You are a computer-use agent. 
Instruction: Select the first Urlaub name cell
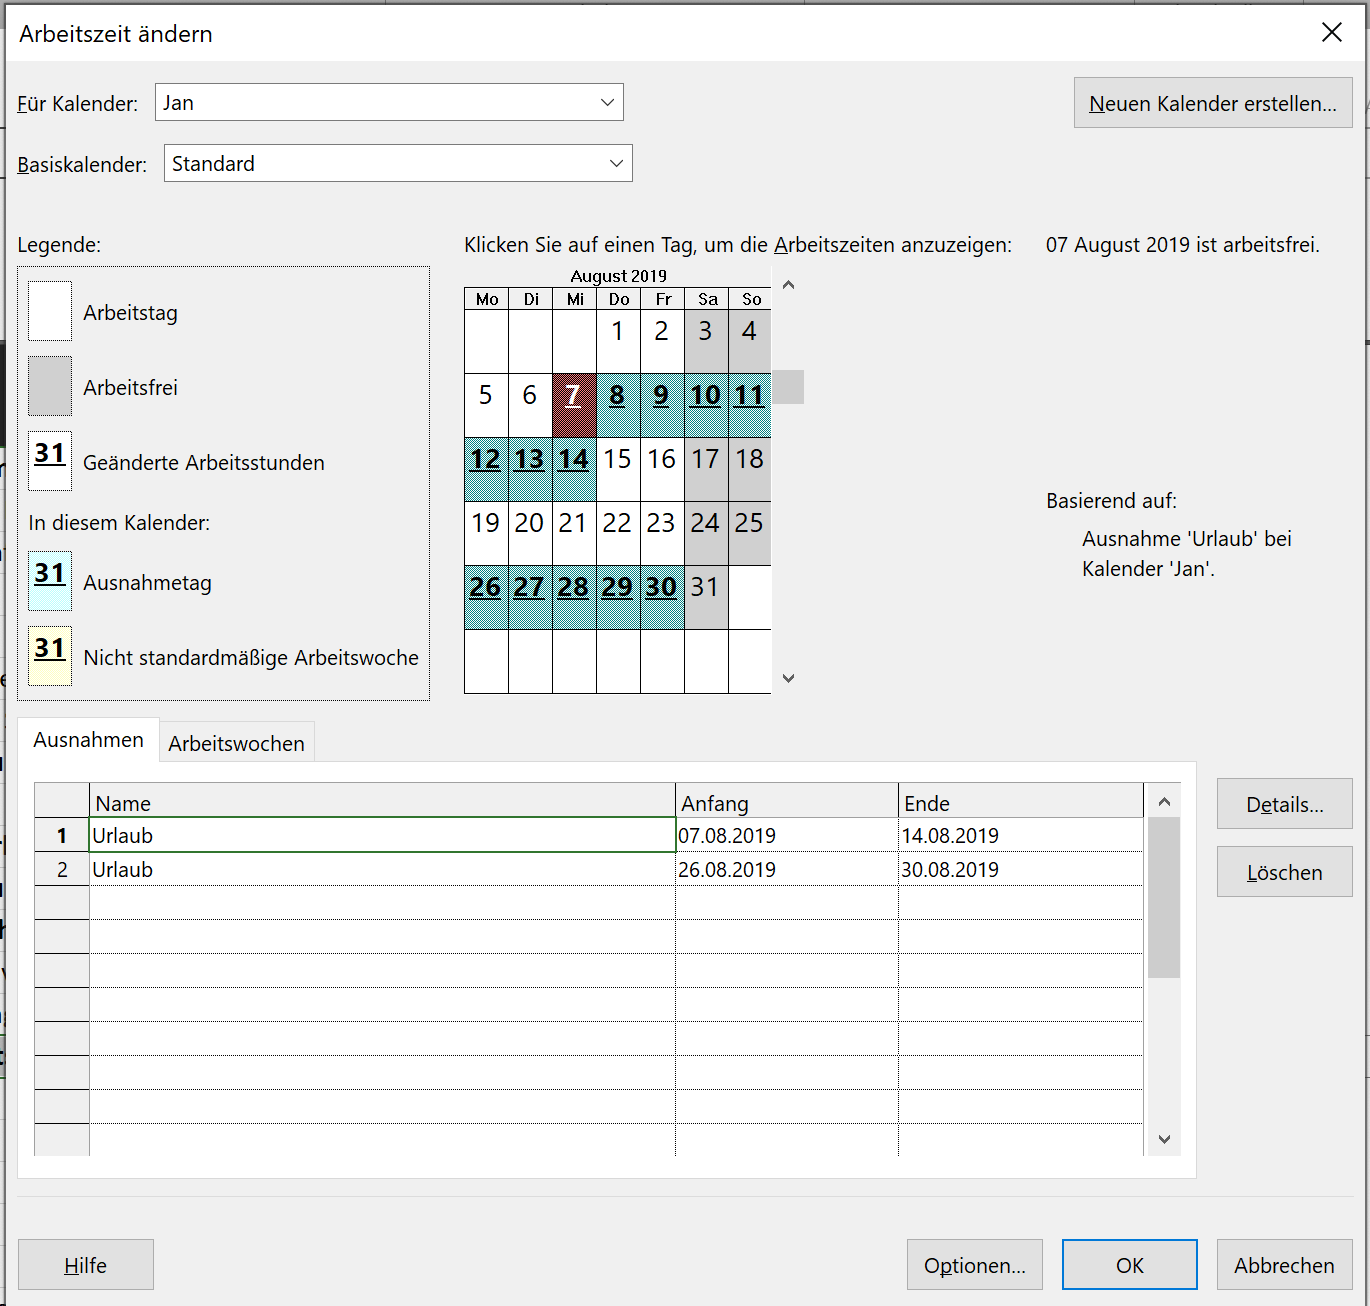pyautogui.click(x=383, y=835)
